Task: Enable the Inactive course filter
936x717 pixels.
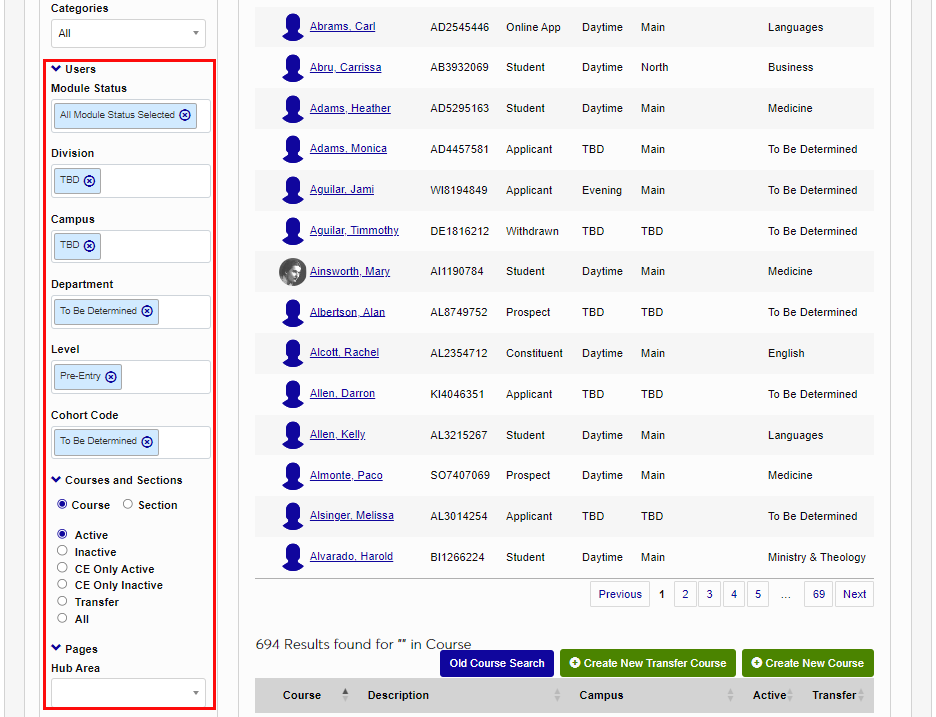Action: (60, 551)
